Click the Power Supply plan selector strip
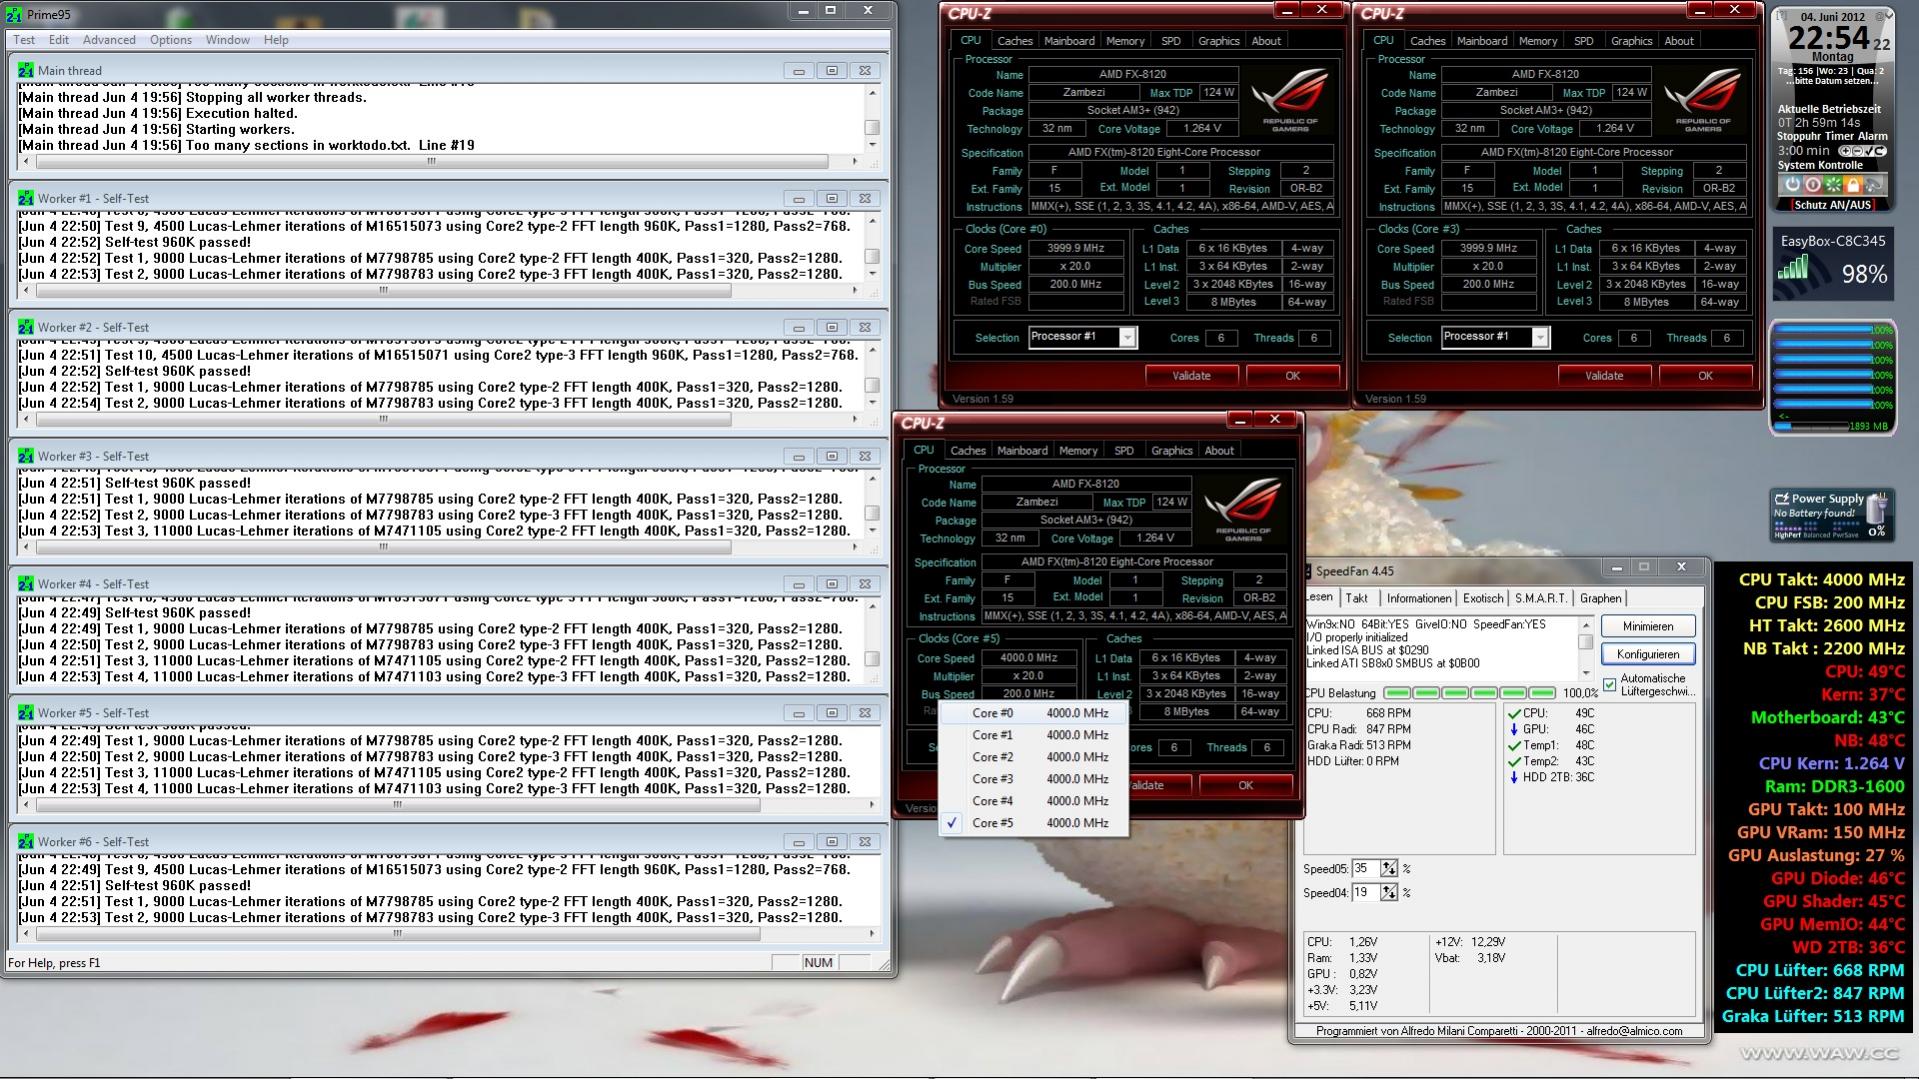 click(x=1816, y=528)
